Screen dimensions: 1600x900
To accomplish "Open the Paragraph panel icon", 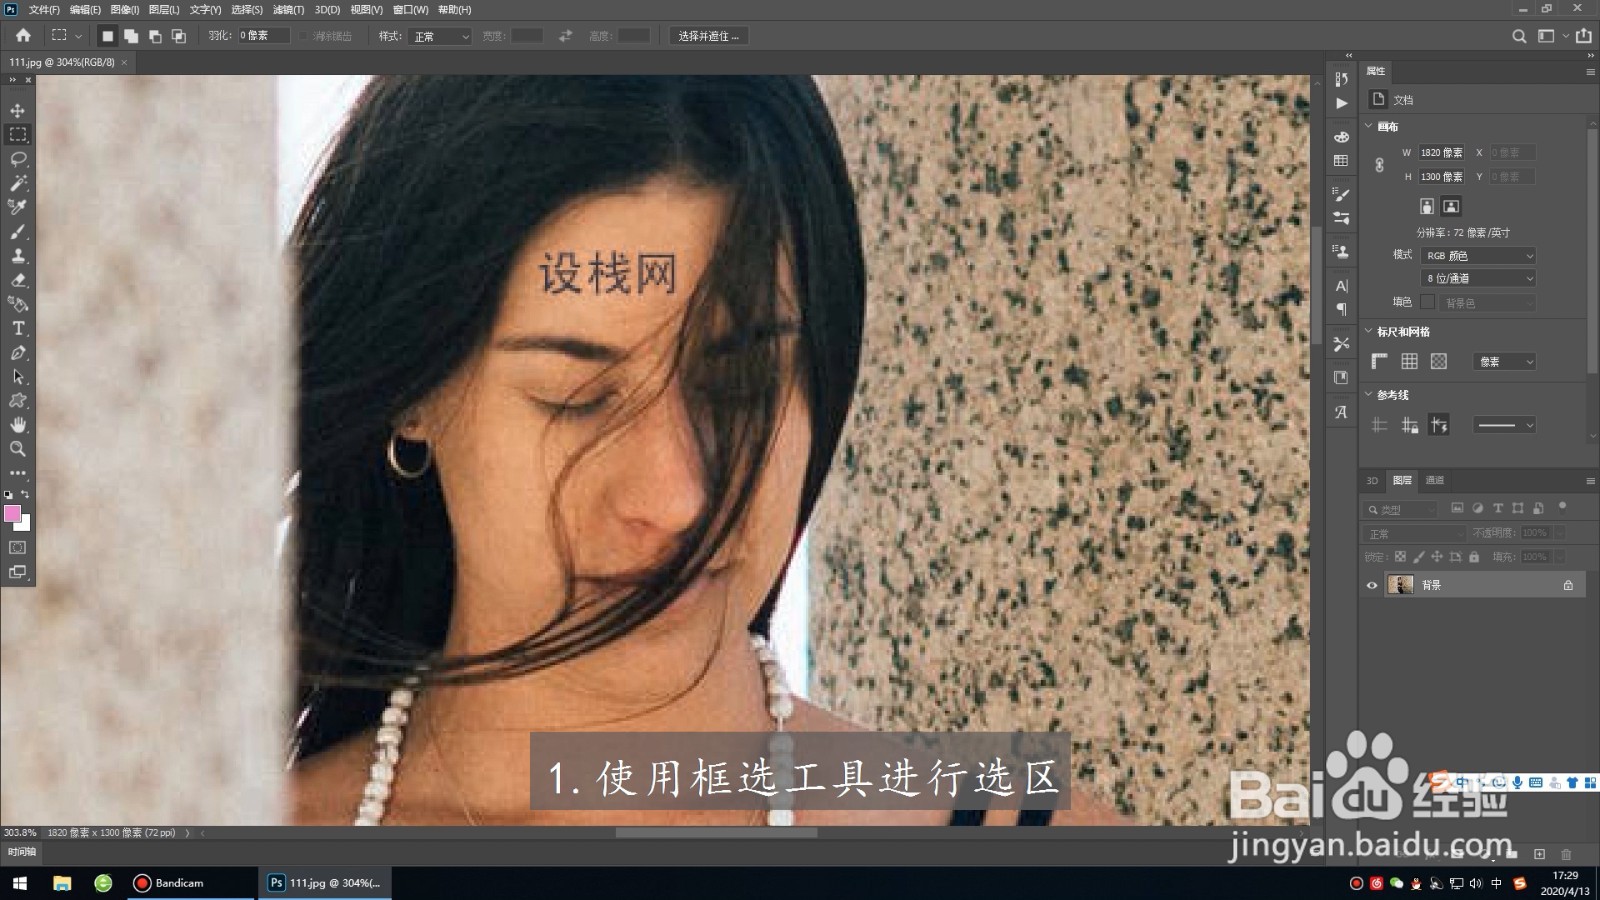I will 1341,310.
